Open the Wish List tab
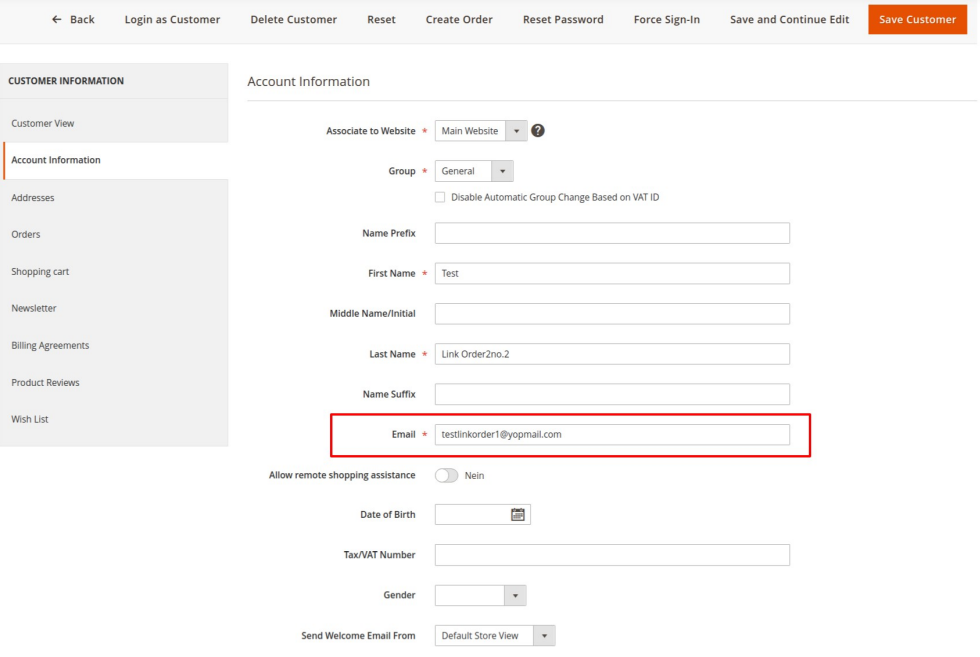The width and height of the screenshot is (980, 657). 30,420
